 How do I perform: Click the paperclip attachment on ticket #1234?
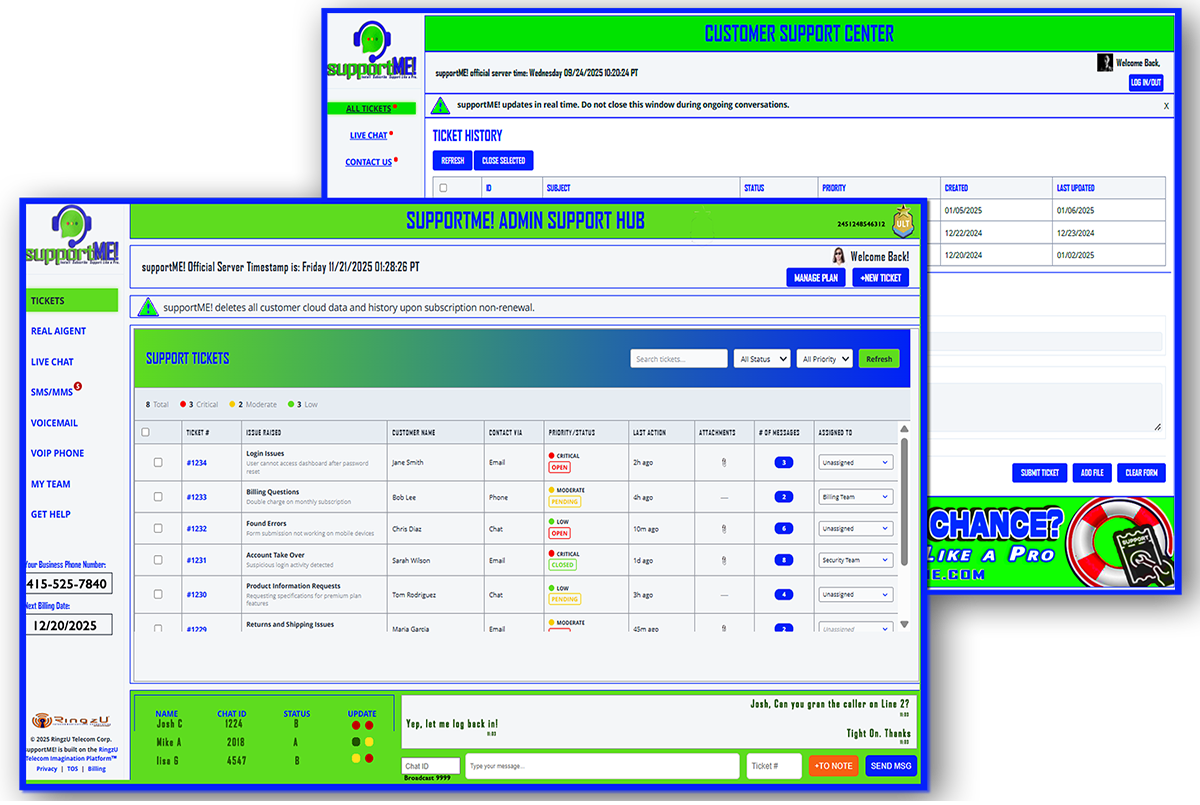coord(724,462)
